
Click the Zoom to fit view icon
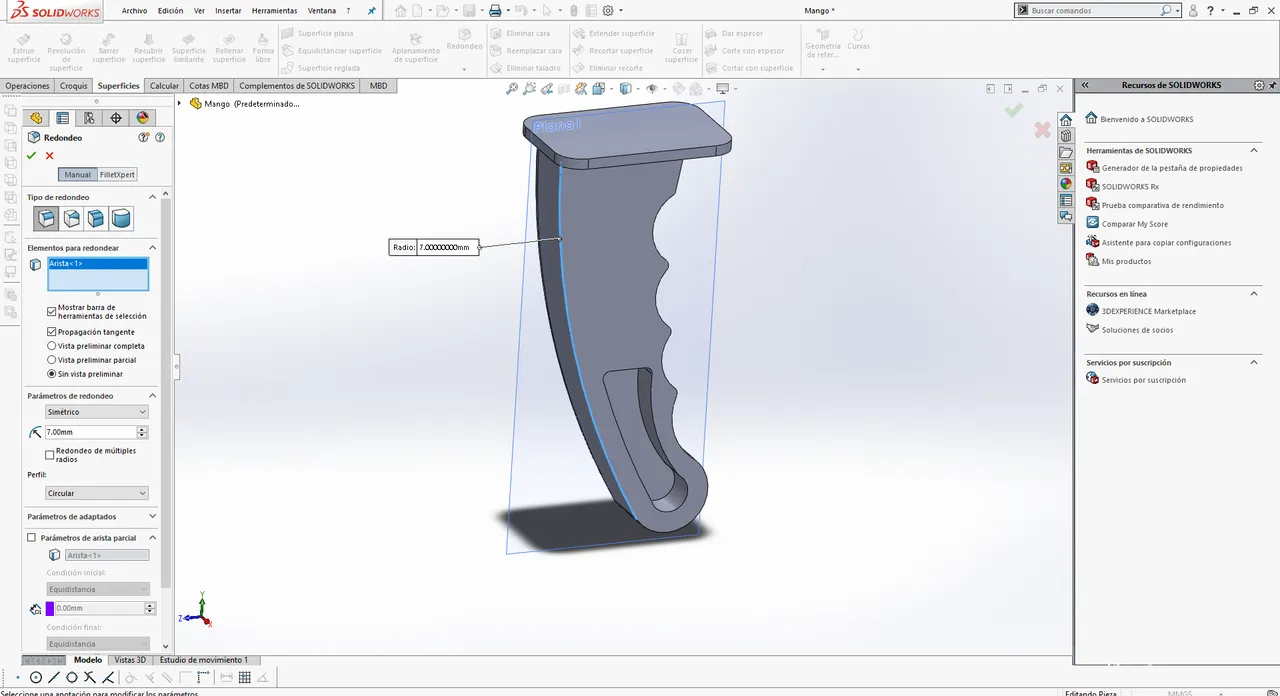click(512, 89)
